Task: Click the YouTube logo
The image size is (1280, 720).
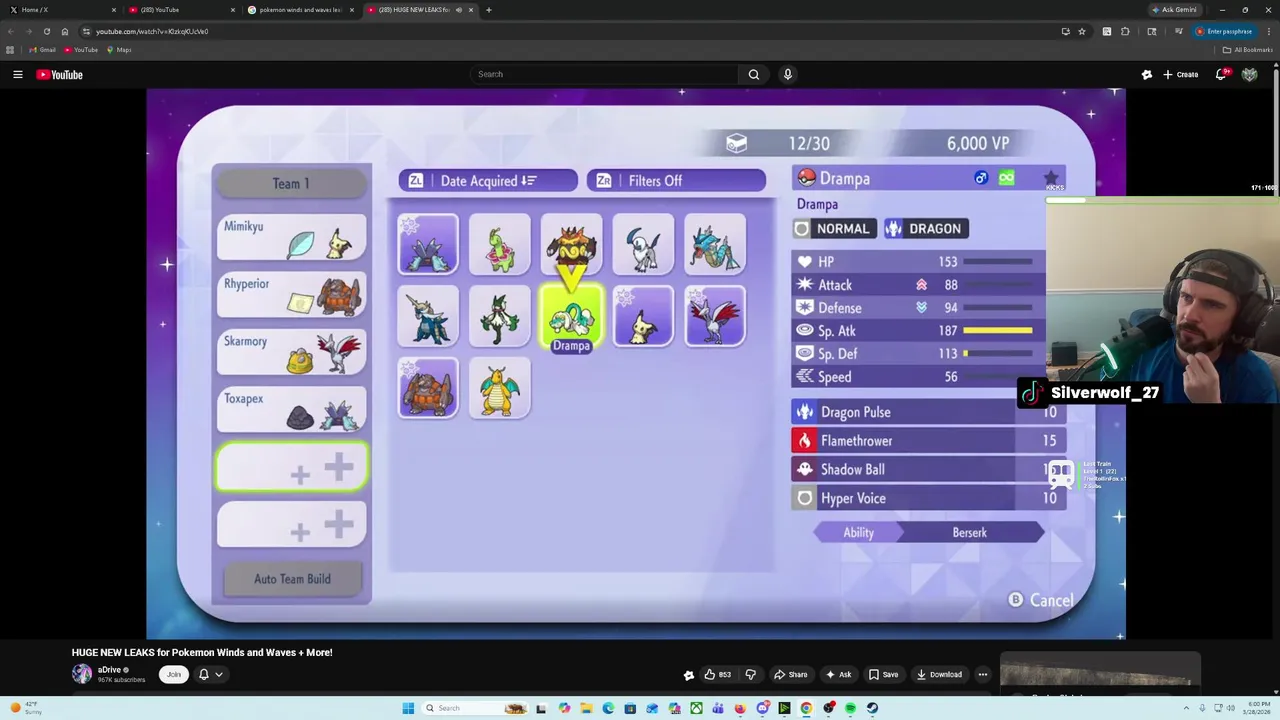Action: (x=59, y=74)
